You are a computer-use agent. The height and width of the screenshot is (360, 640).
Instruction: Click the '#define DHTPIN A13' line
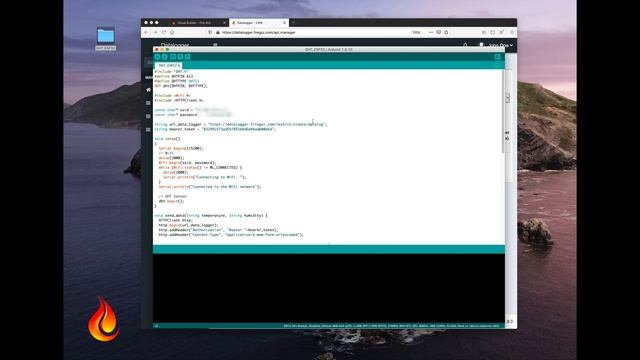pos(174,76)
